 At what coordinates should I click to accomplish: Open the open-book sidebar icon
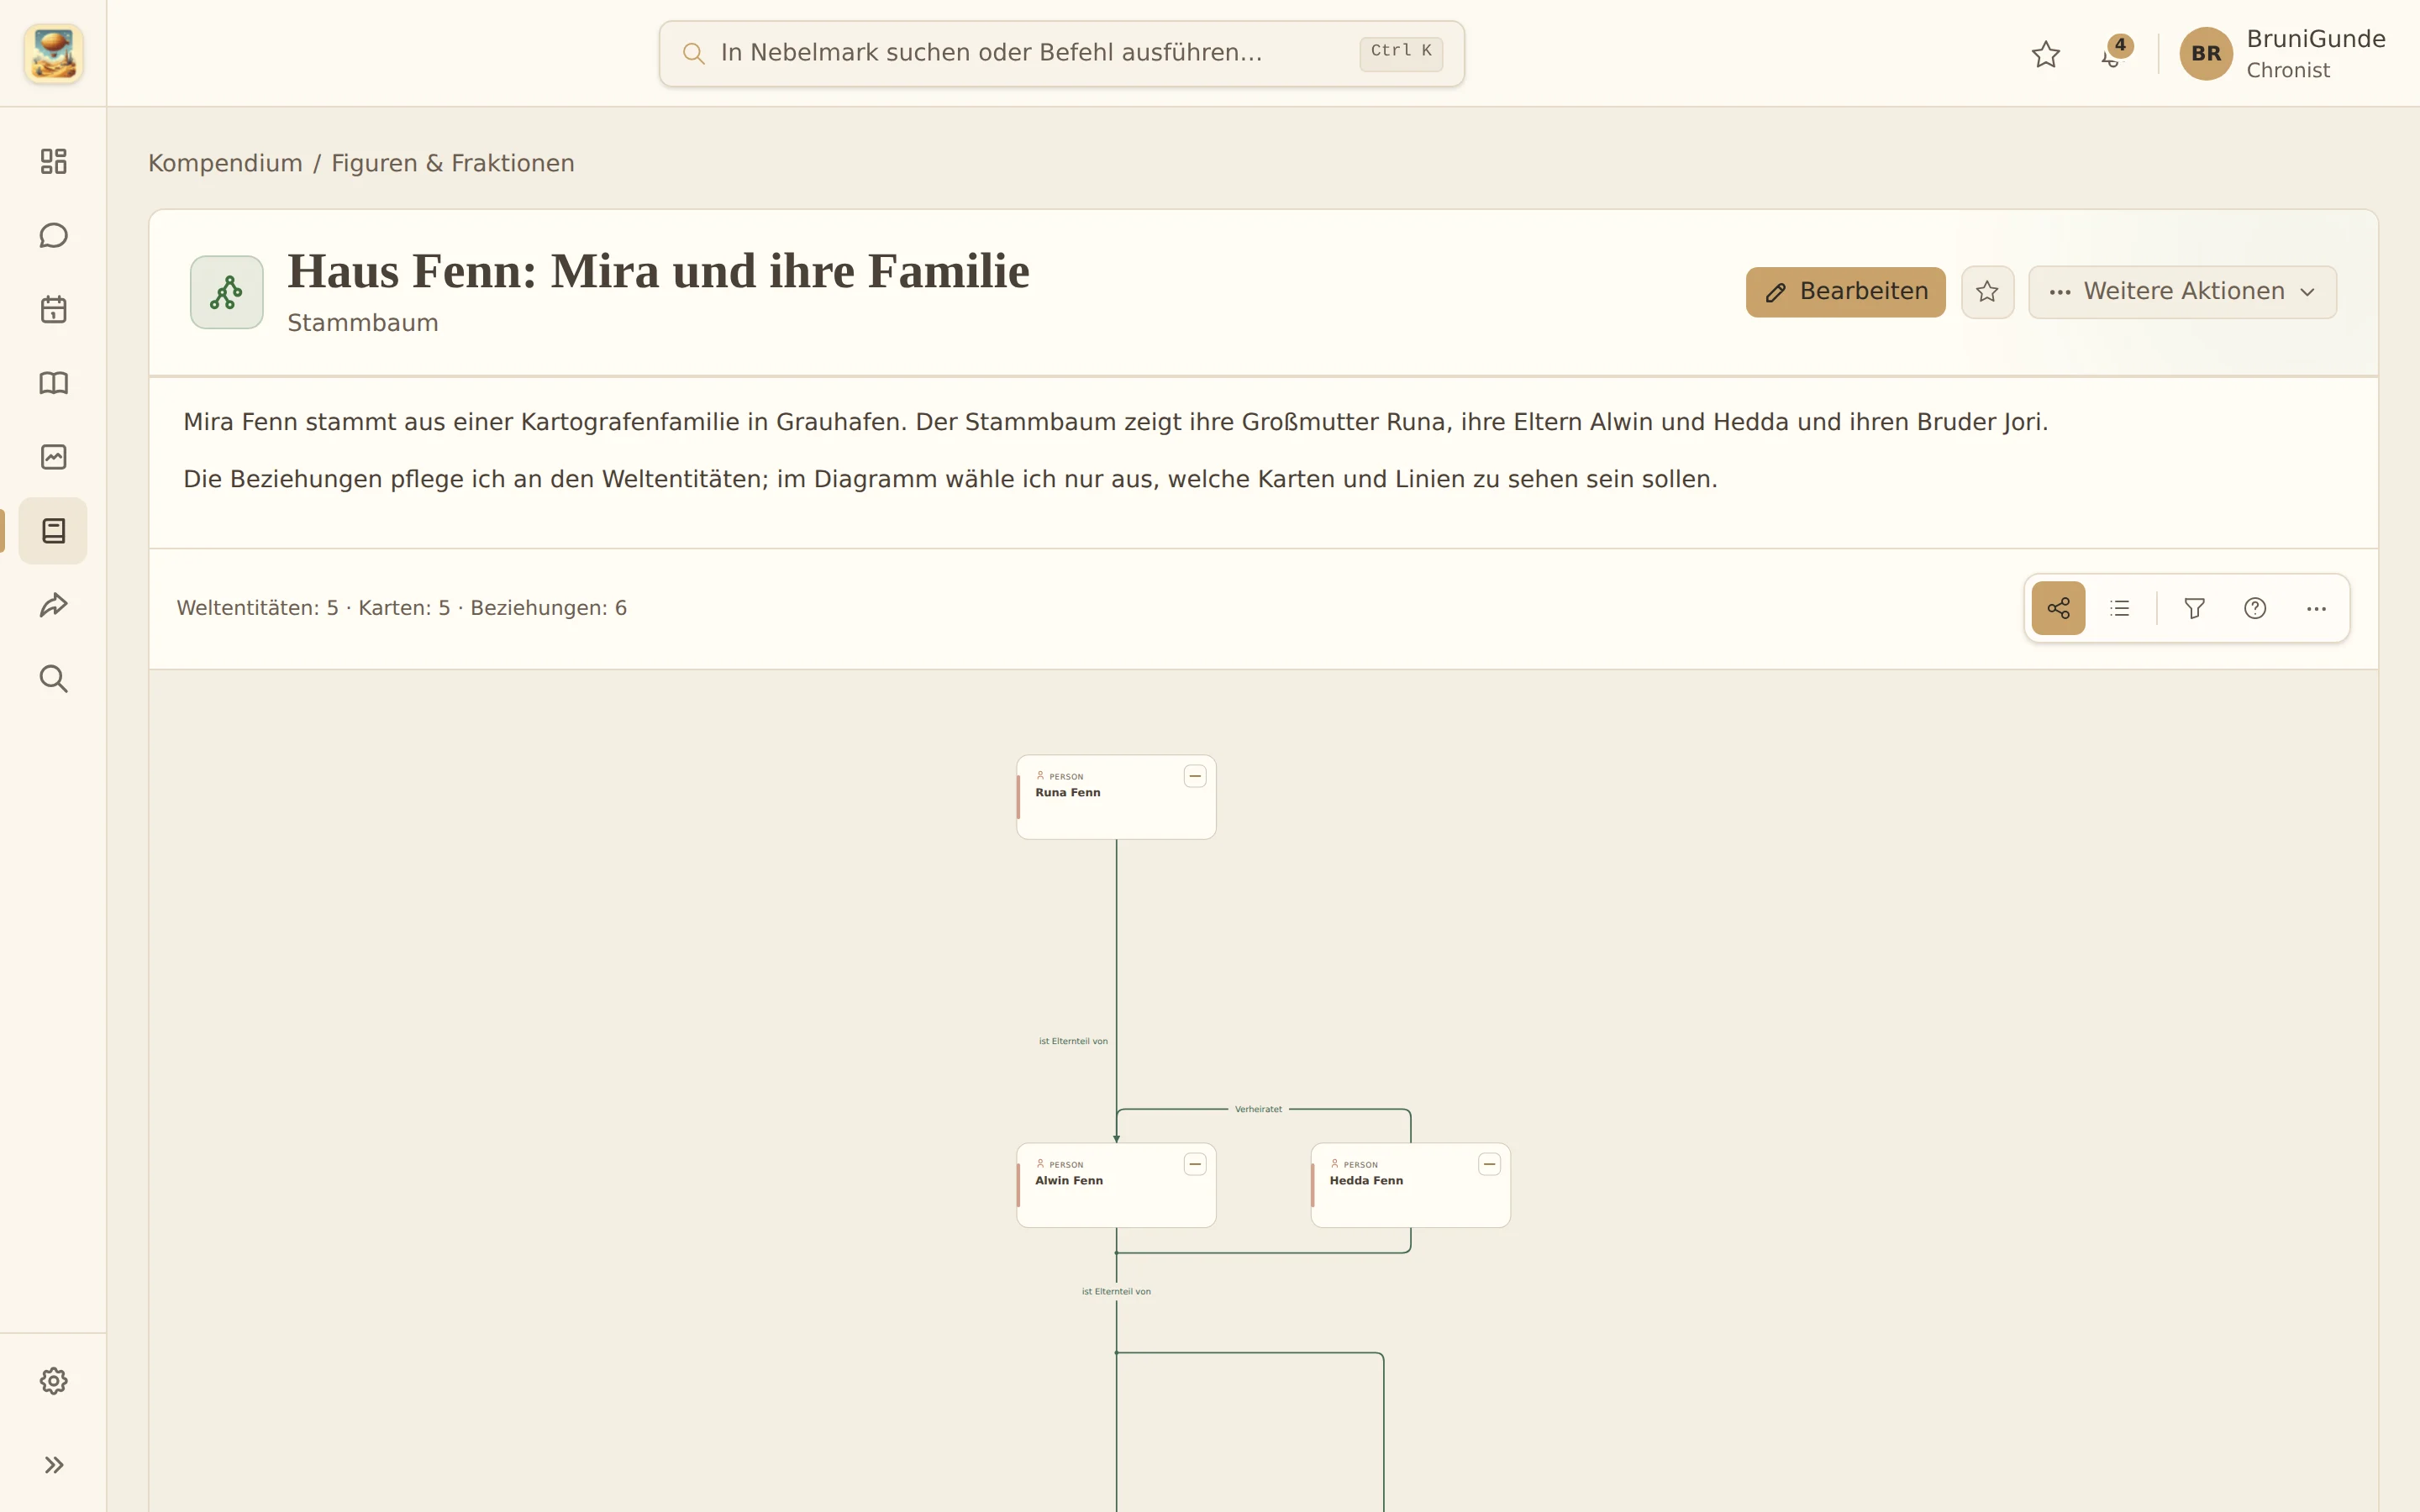click(53, 383)
